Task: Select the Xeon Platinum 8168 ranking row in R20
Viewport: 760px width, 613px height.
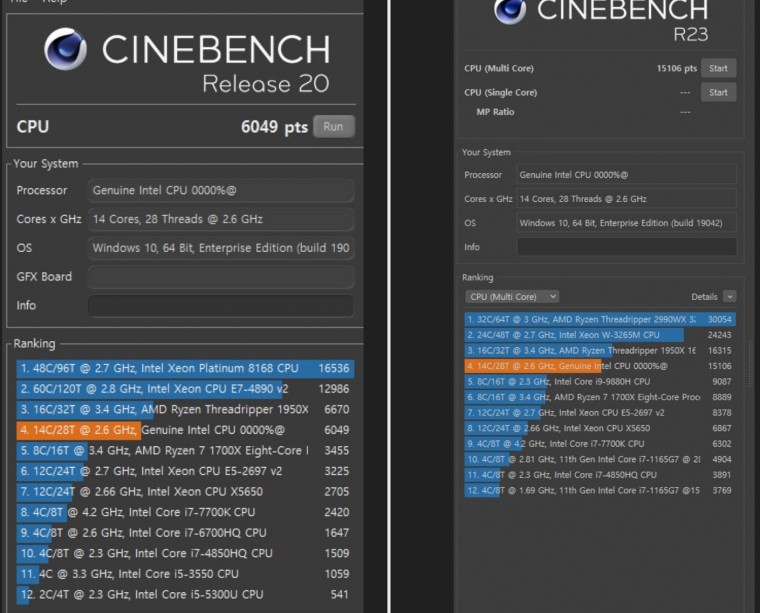Action: pos(185,368)
